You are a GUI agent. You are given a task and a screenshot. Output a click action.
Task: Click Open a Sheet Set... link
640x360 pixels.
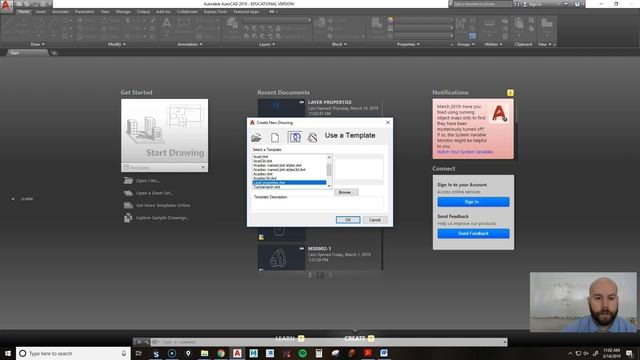155,193
